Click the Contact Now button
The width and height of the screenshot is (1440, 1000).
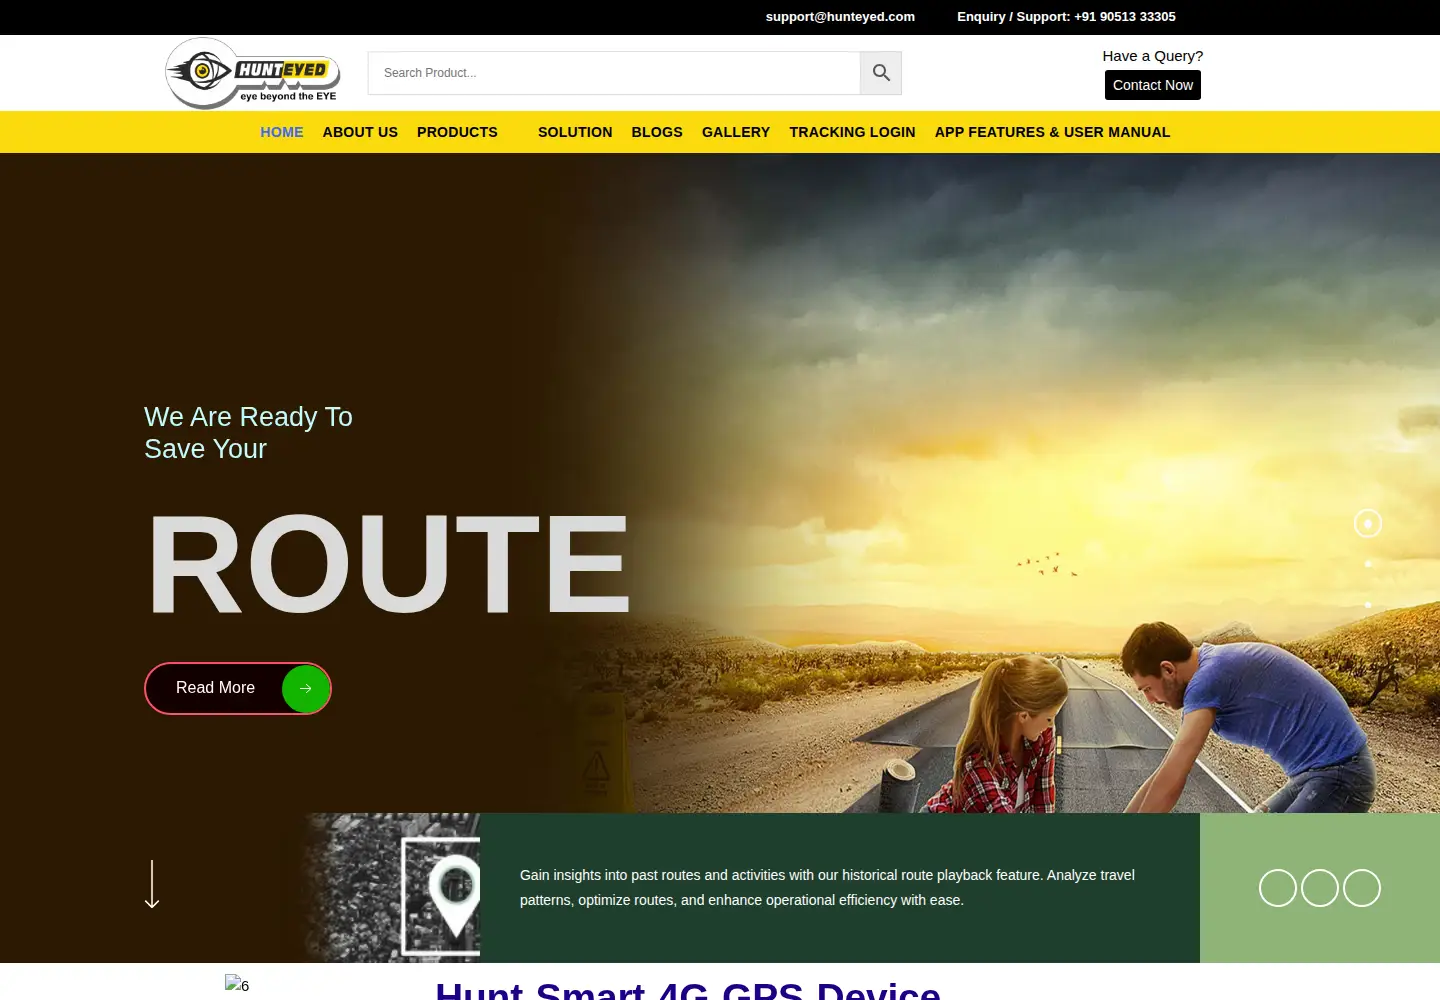pos(1153,85)
